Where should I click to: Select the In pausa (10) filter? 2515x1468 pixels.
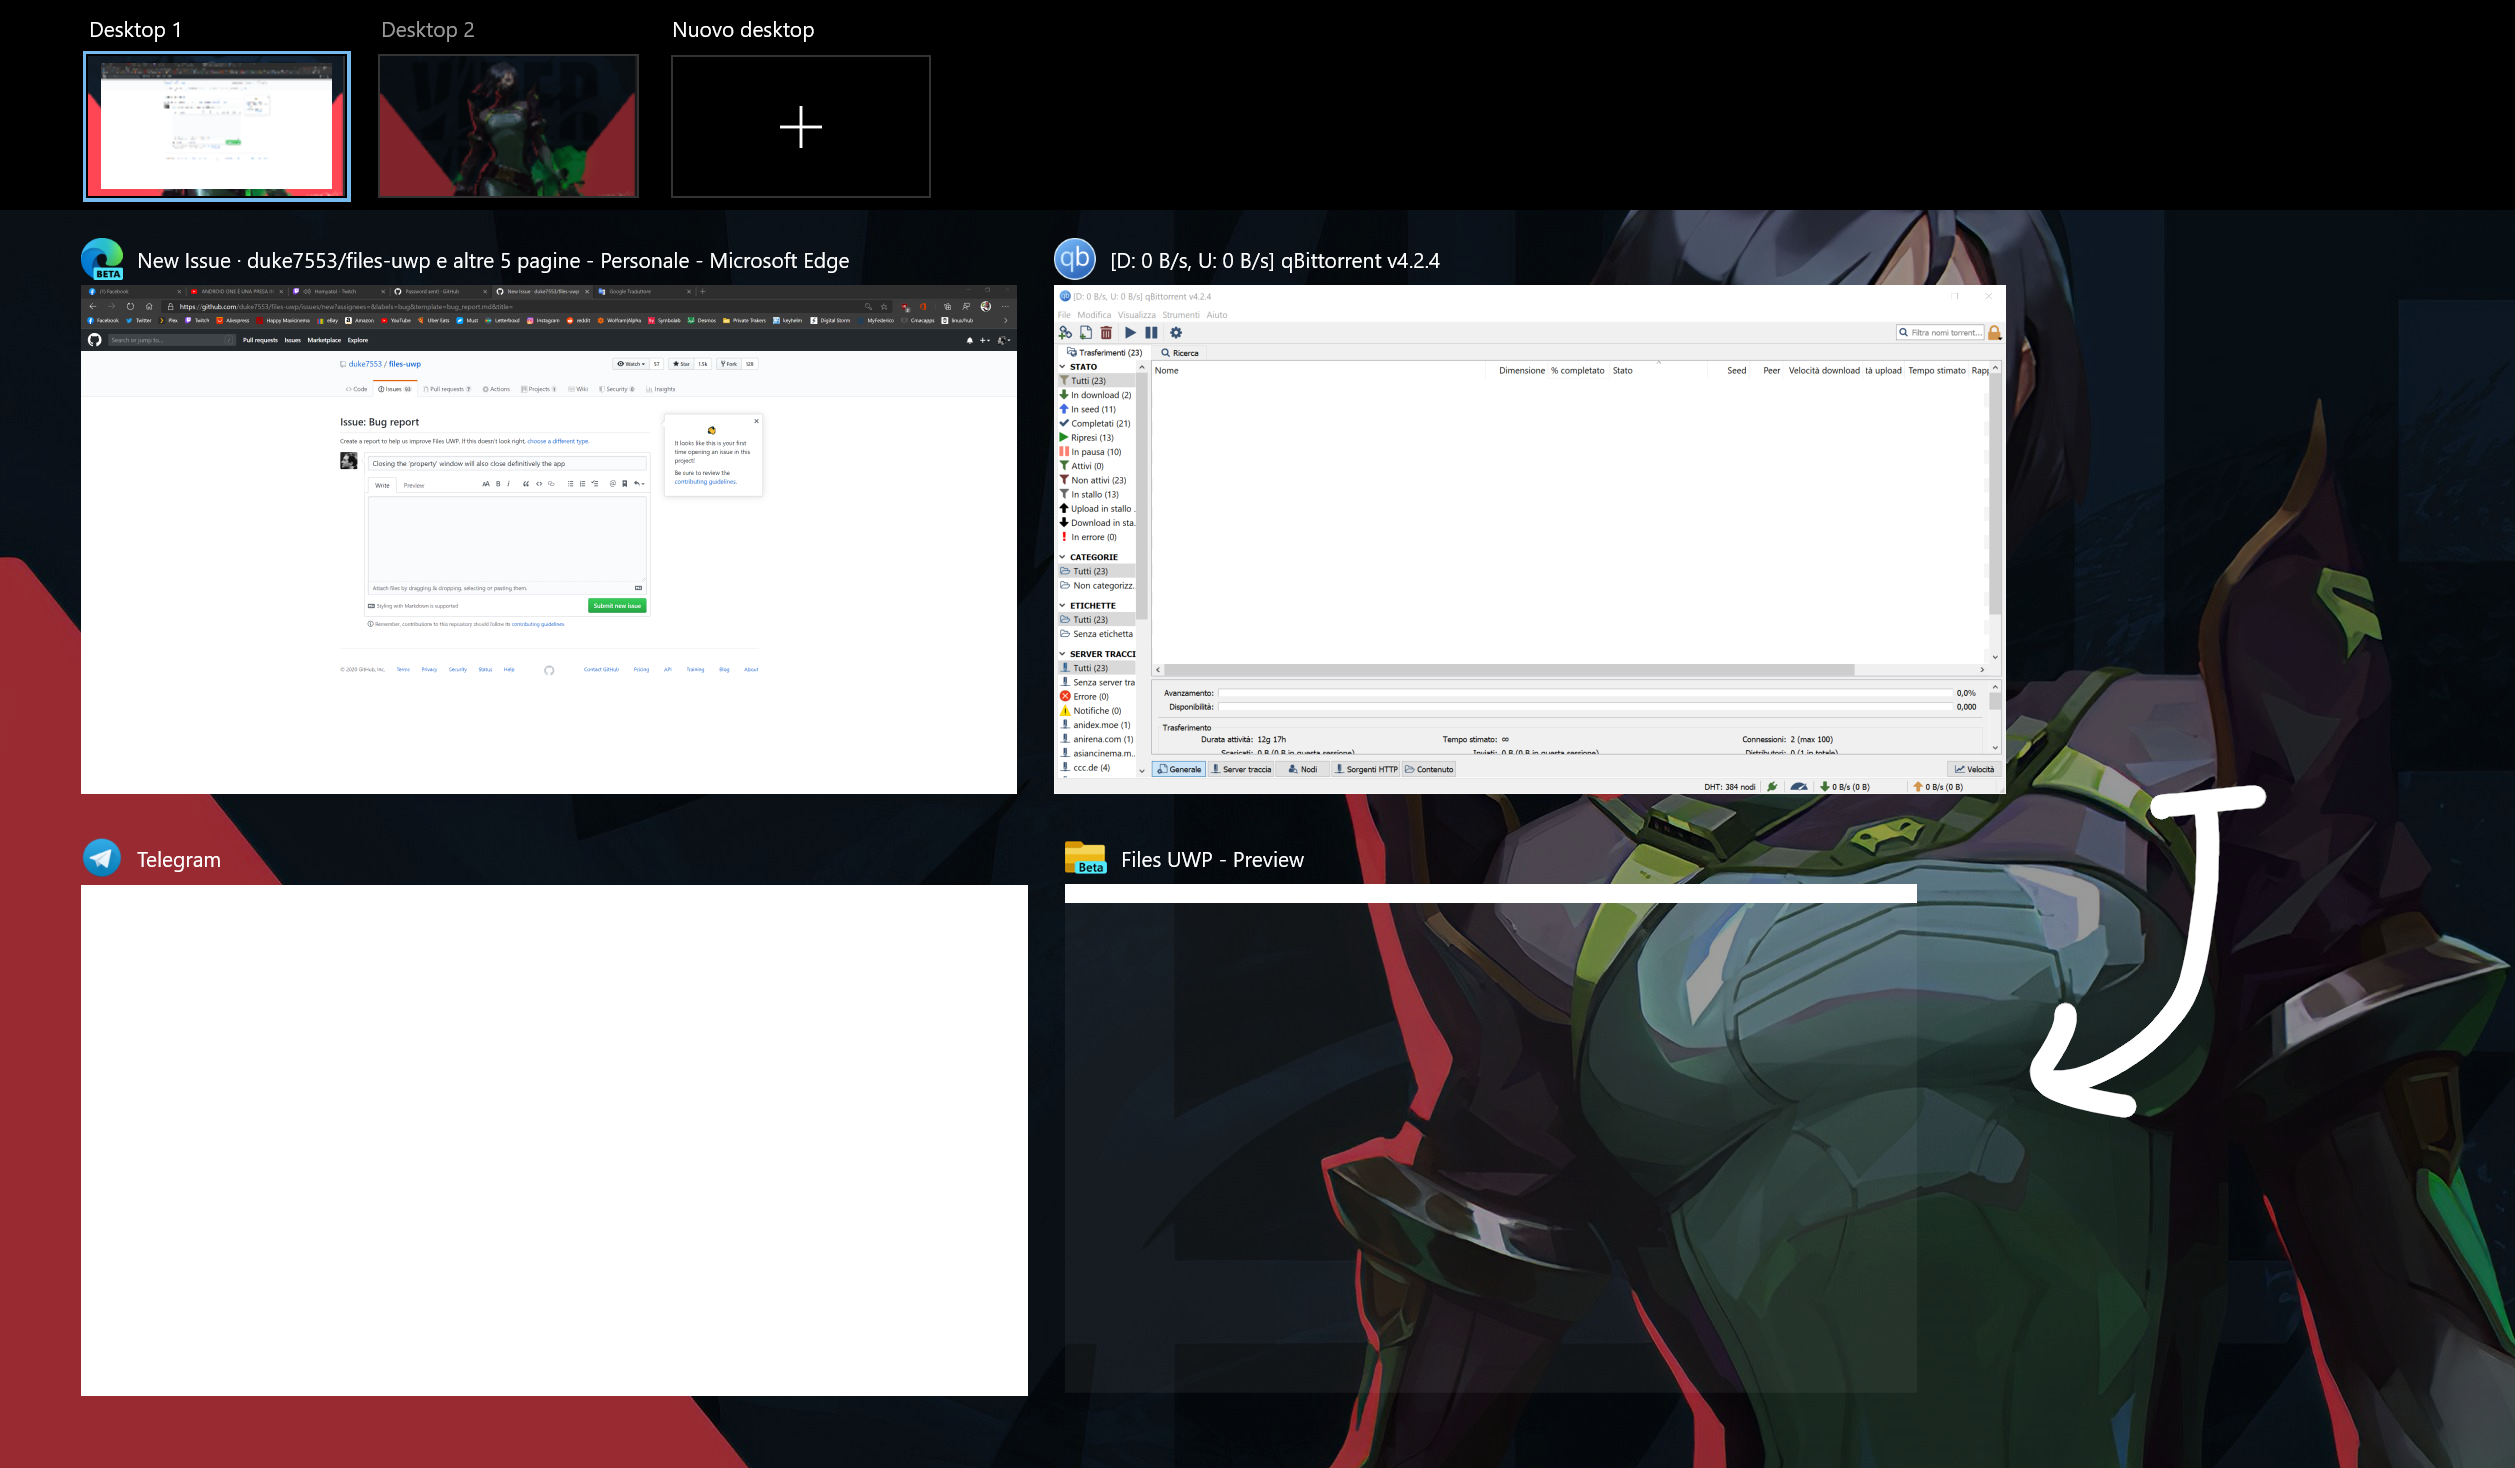1095,452
